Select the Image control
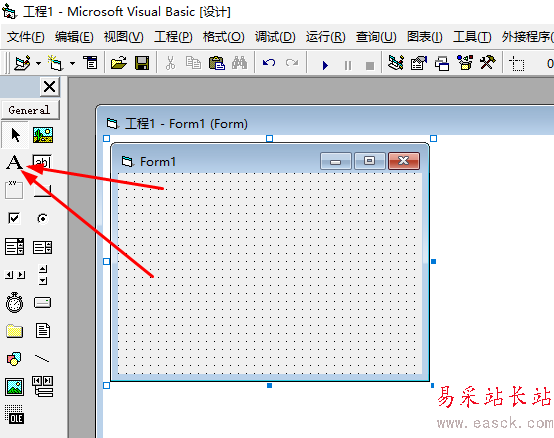 14,387
